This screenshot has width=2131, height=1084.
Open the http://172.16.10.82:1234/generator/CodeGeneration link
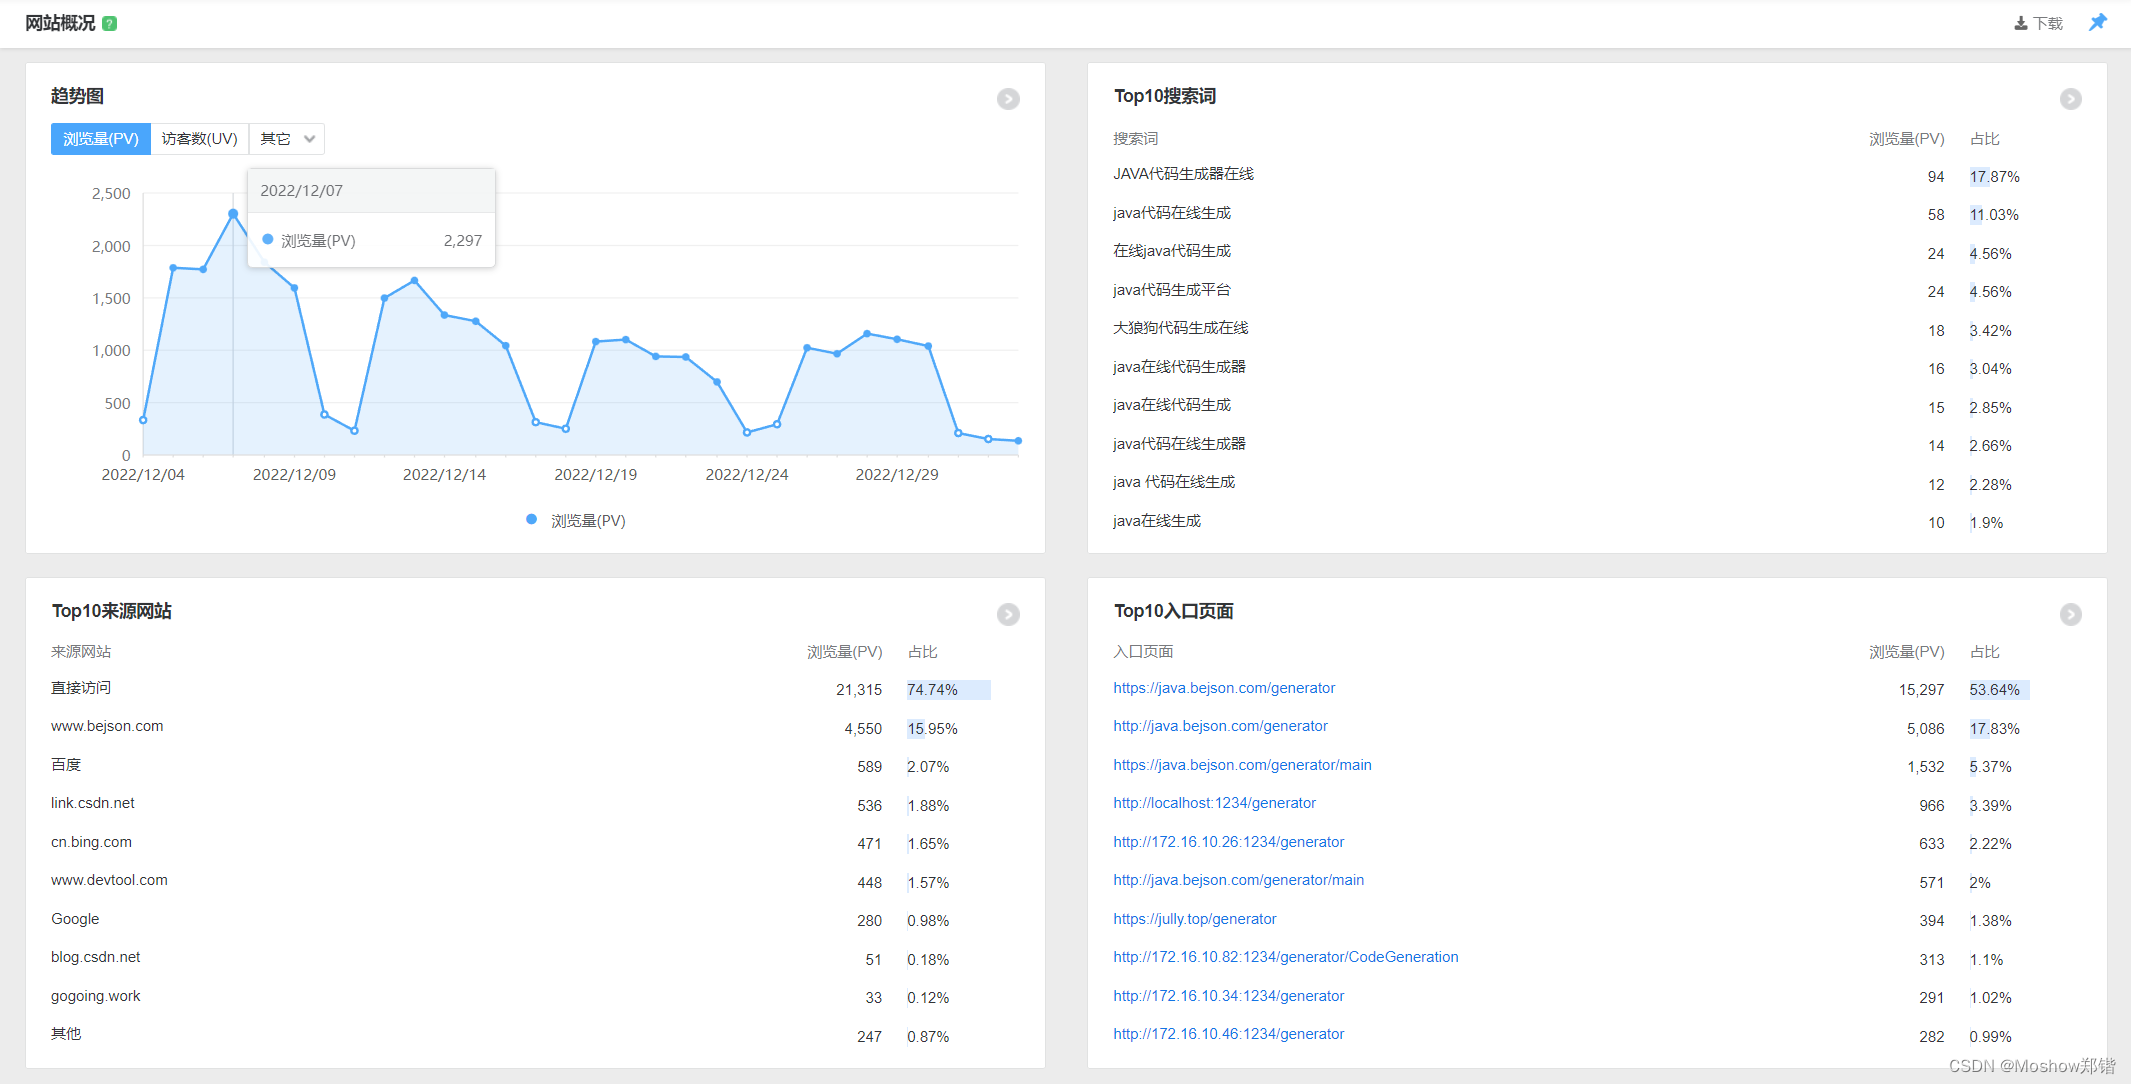pyautogui.click(x=1285, y=957)
